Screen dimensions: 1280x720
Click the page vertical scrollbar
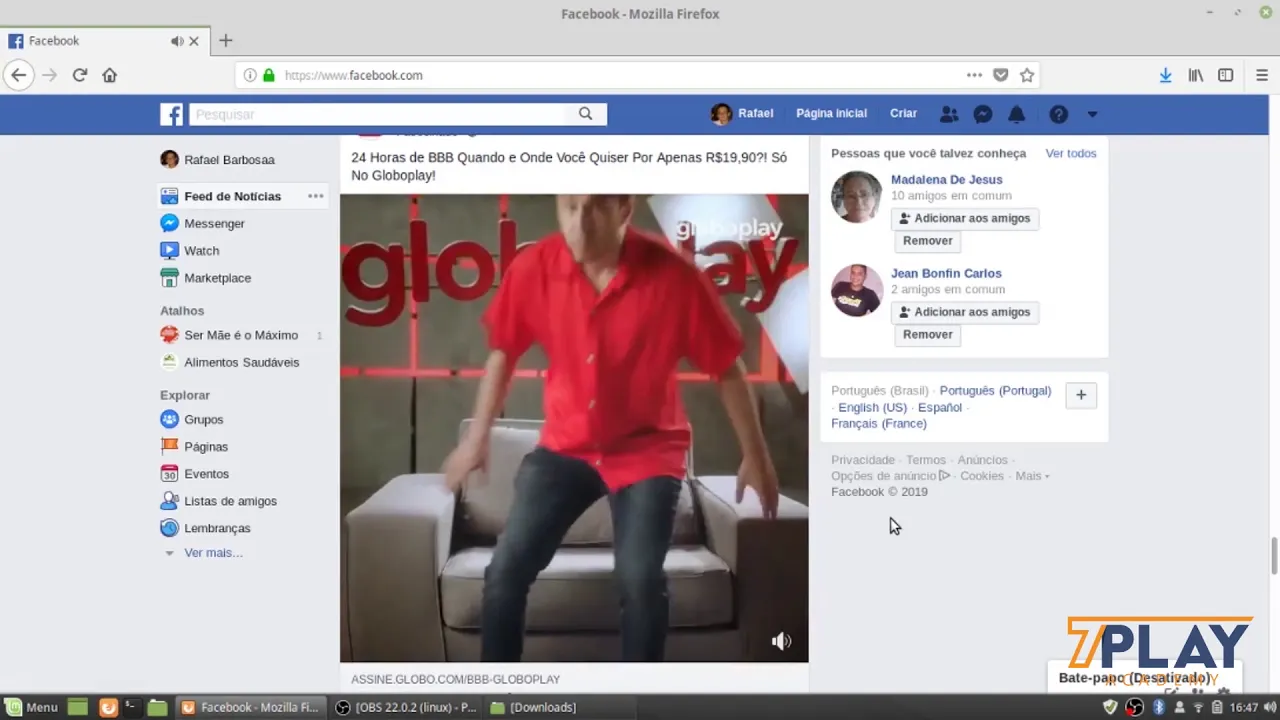coord(1274,555)
